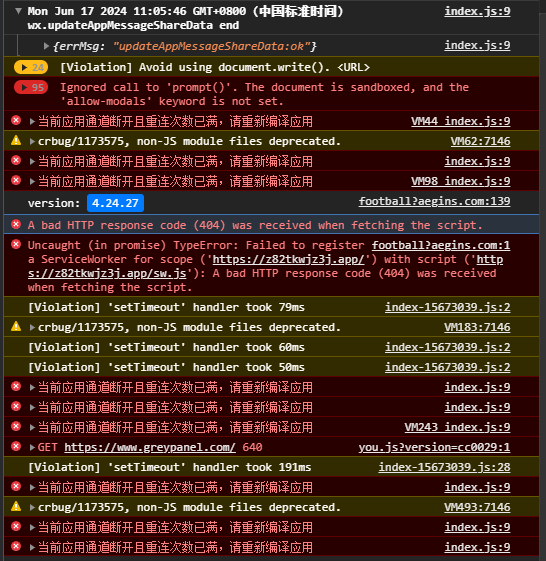This screenshot has width=546, height=561.
Task: Expand the GET greypanel.com 640 error
Action: [x=32, y=448]
